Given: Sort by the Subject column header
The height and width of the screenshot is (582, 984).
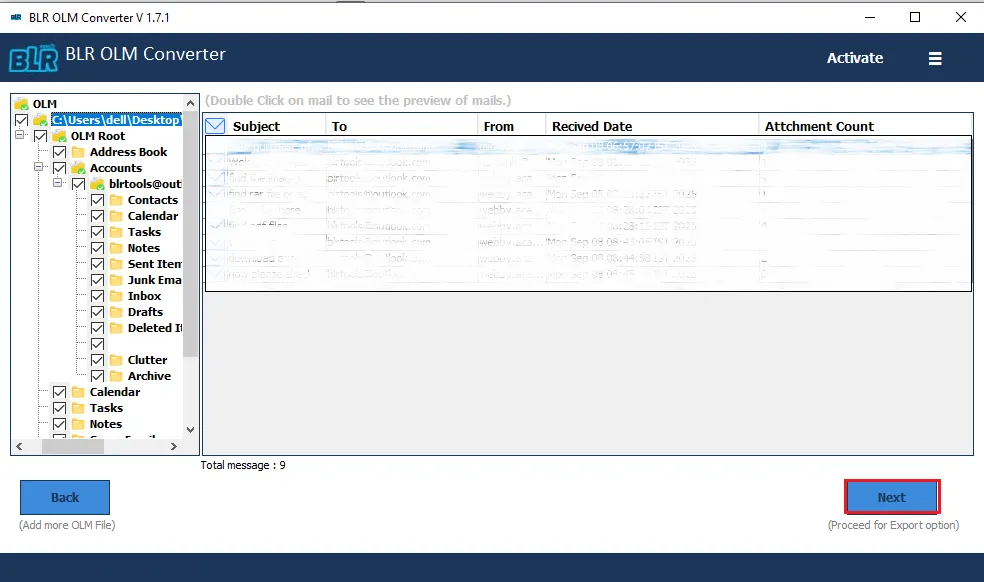Looking at the screenshot, I should 256,126.
